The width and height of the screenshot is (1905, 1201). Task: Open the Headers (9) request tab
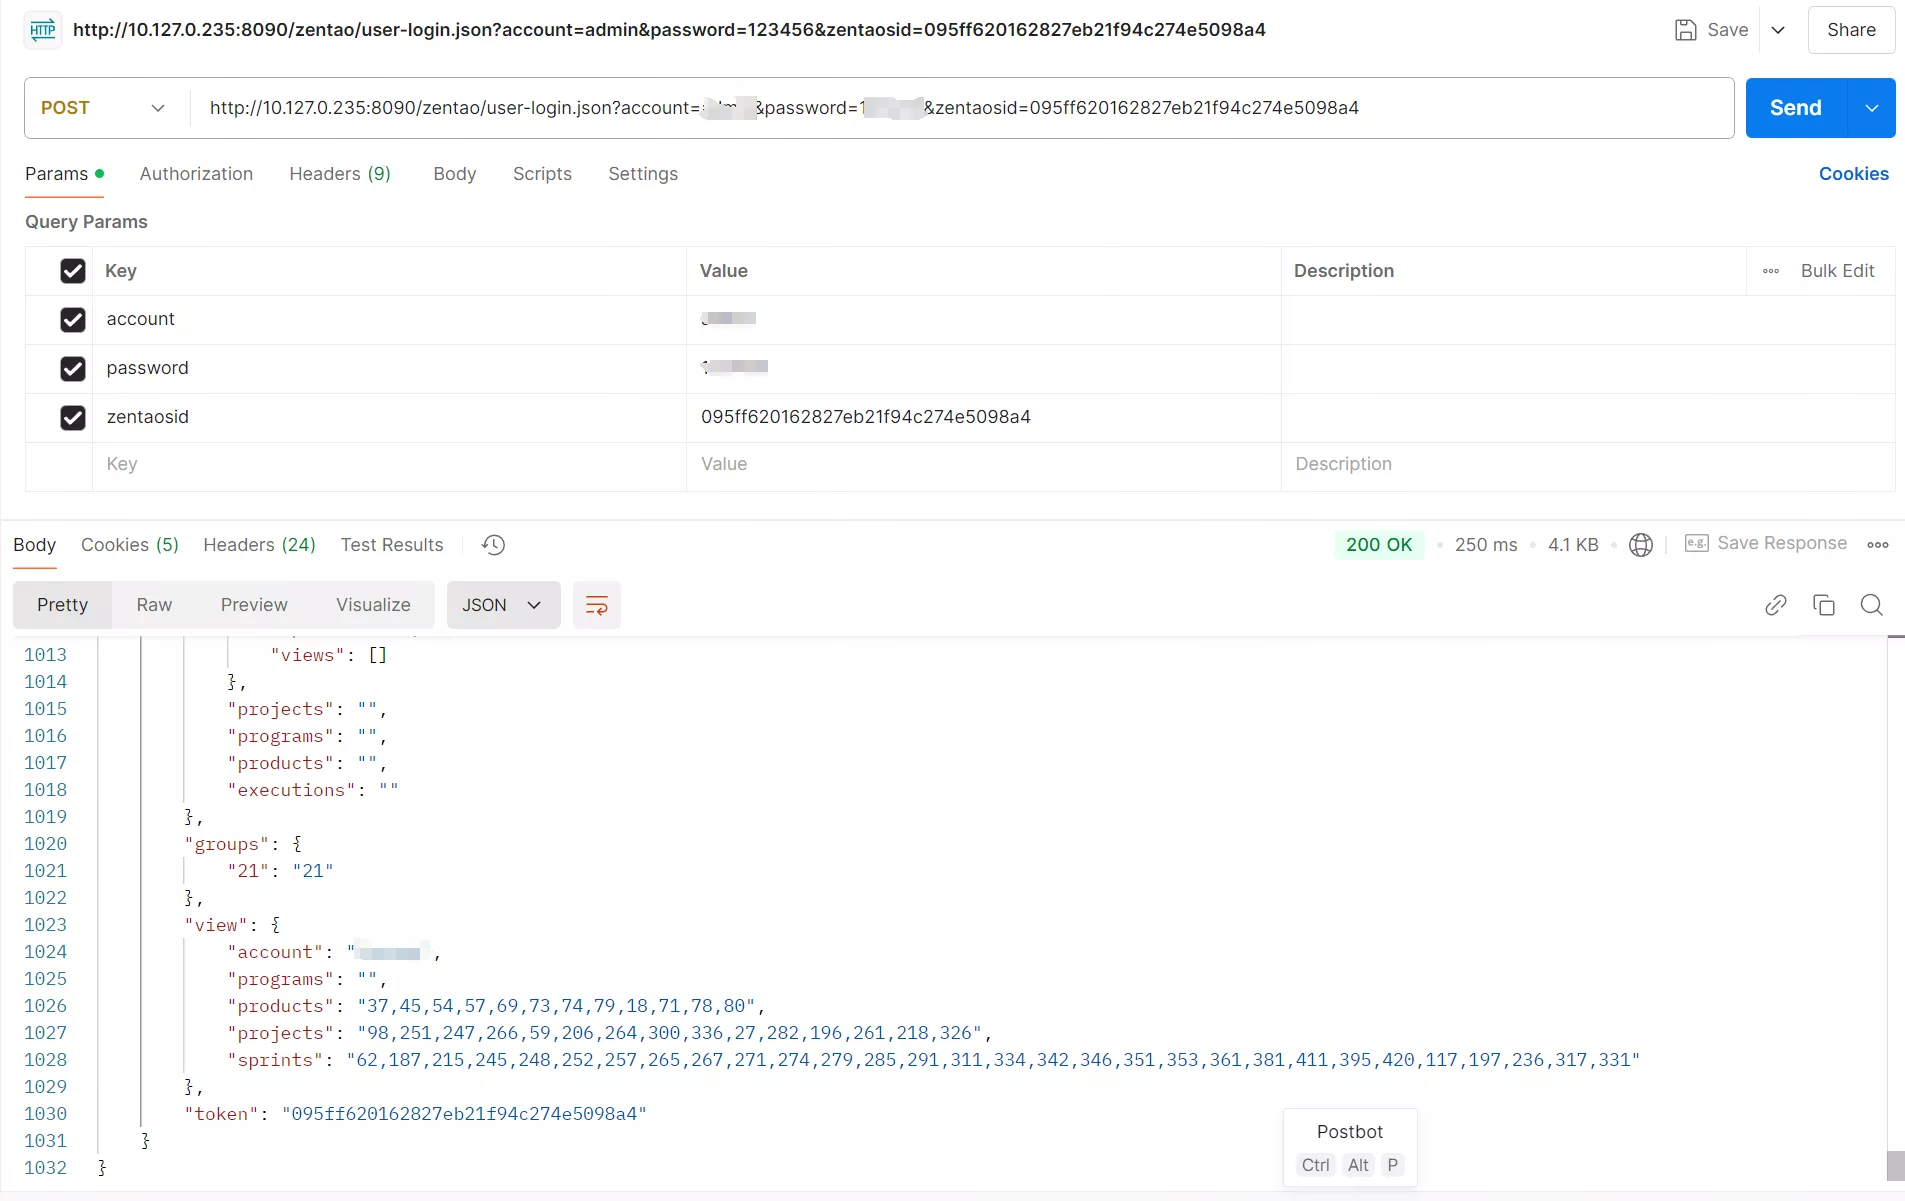tap(340, 174)
